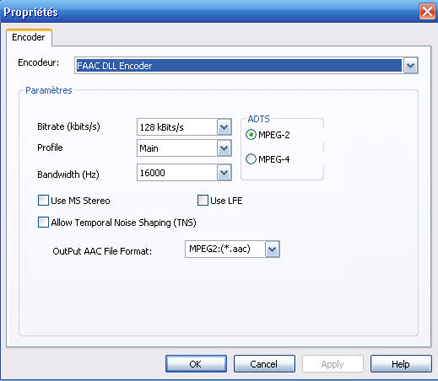Select the MPEG-2 ADTS radio button

click(x=251, y=135)
